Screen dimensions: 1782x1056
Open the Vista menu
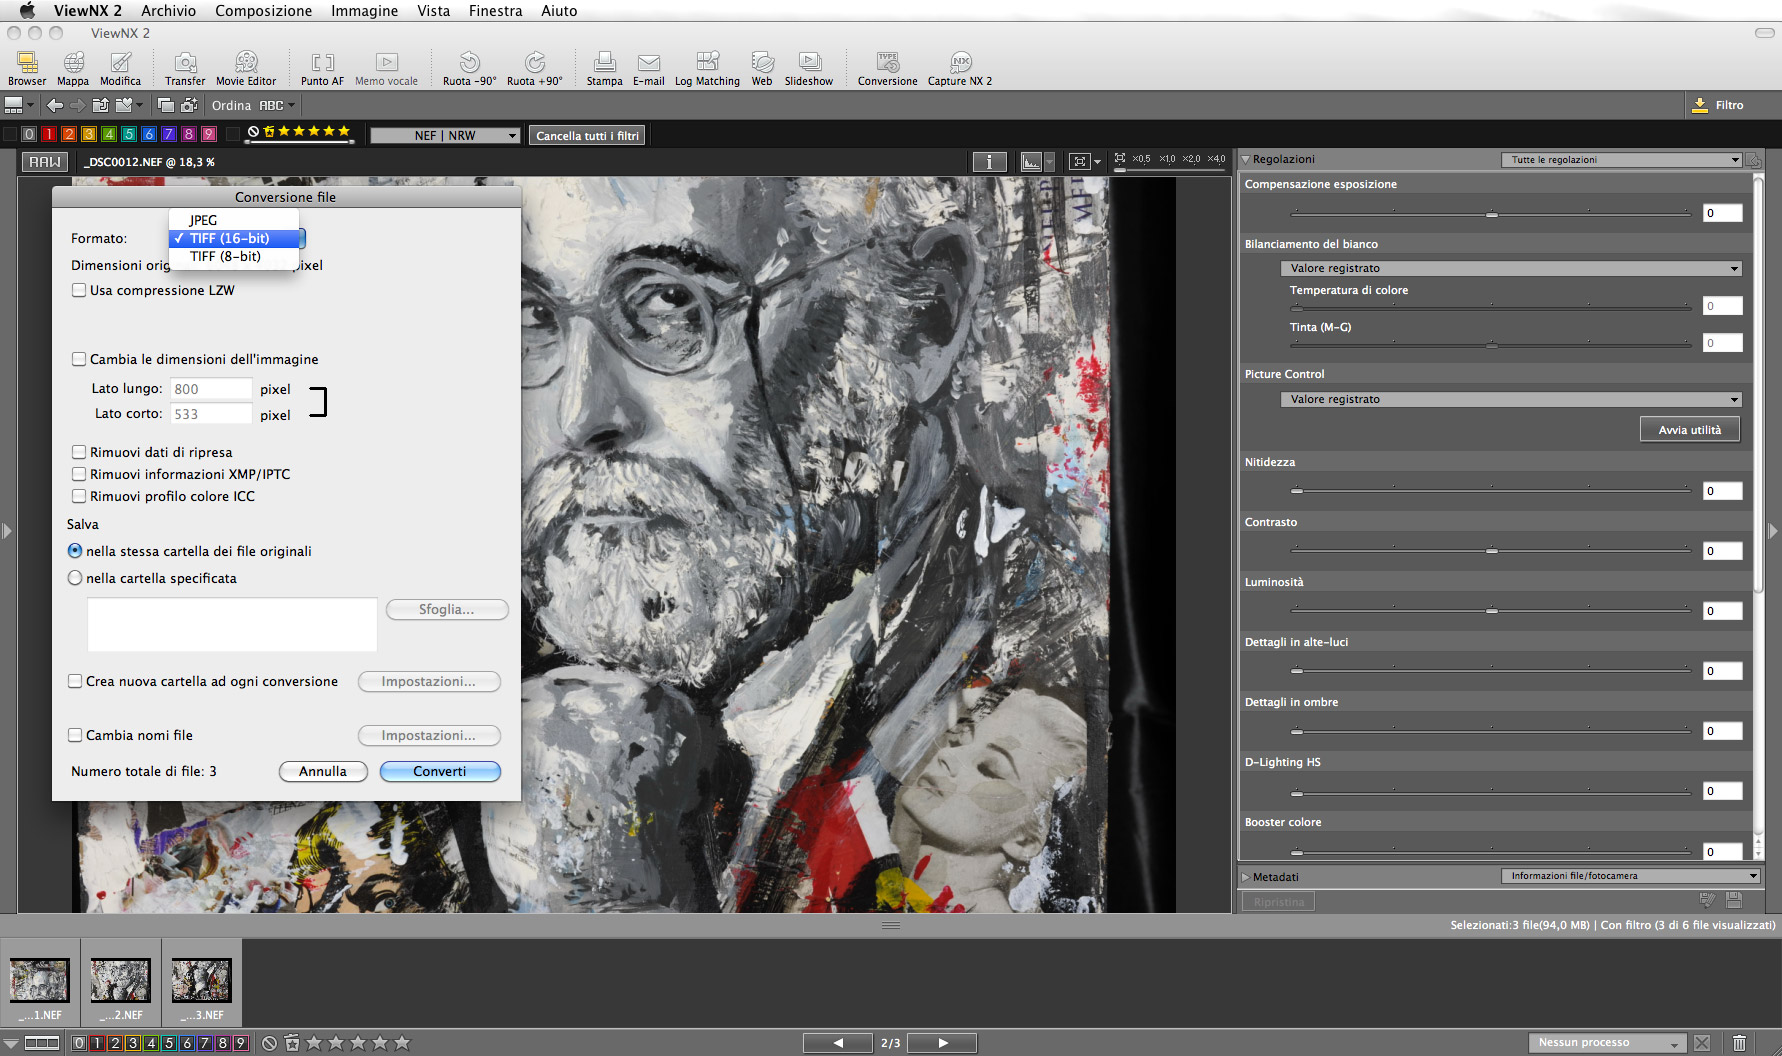[433, 11]
